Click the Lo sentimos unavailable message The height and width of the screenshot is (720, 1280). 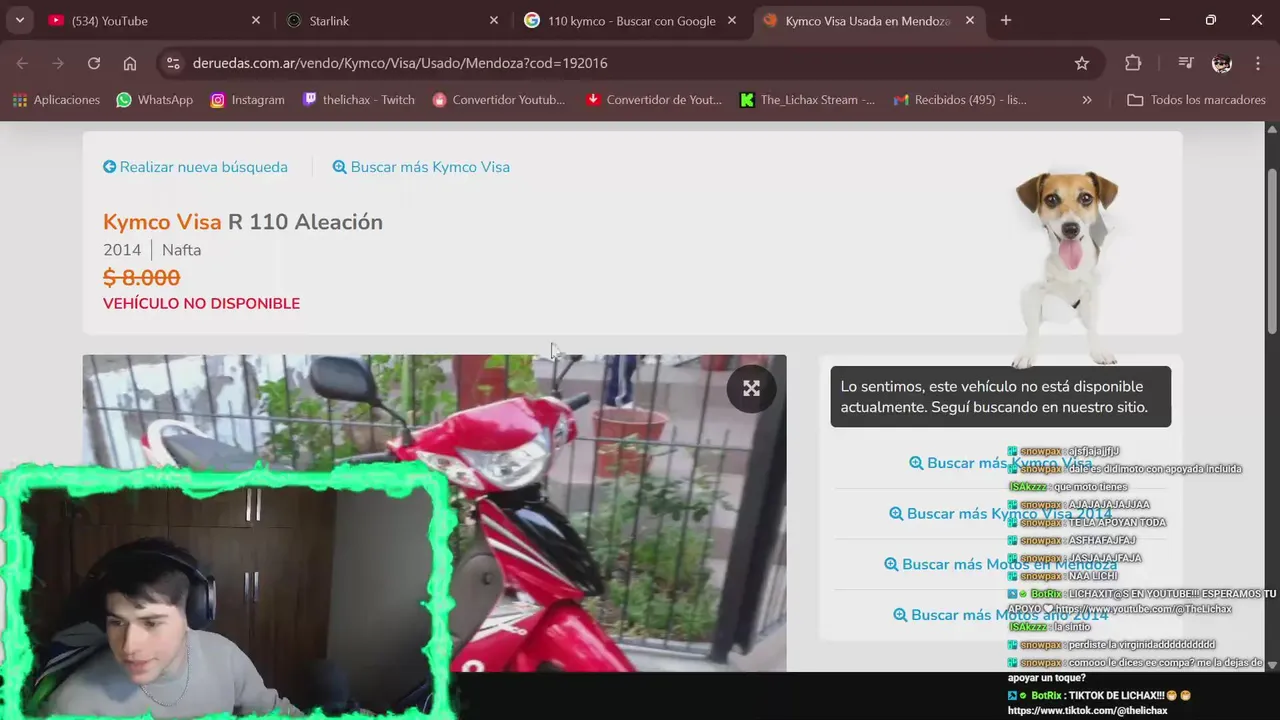(x=1000, y=397)
